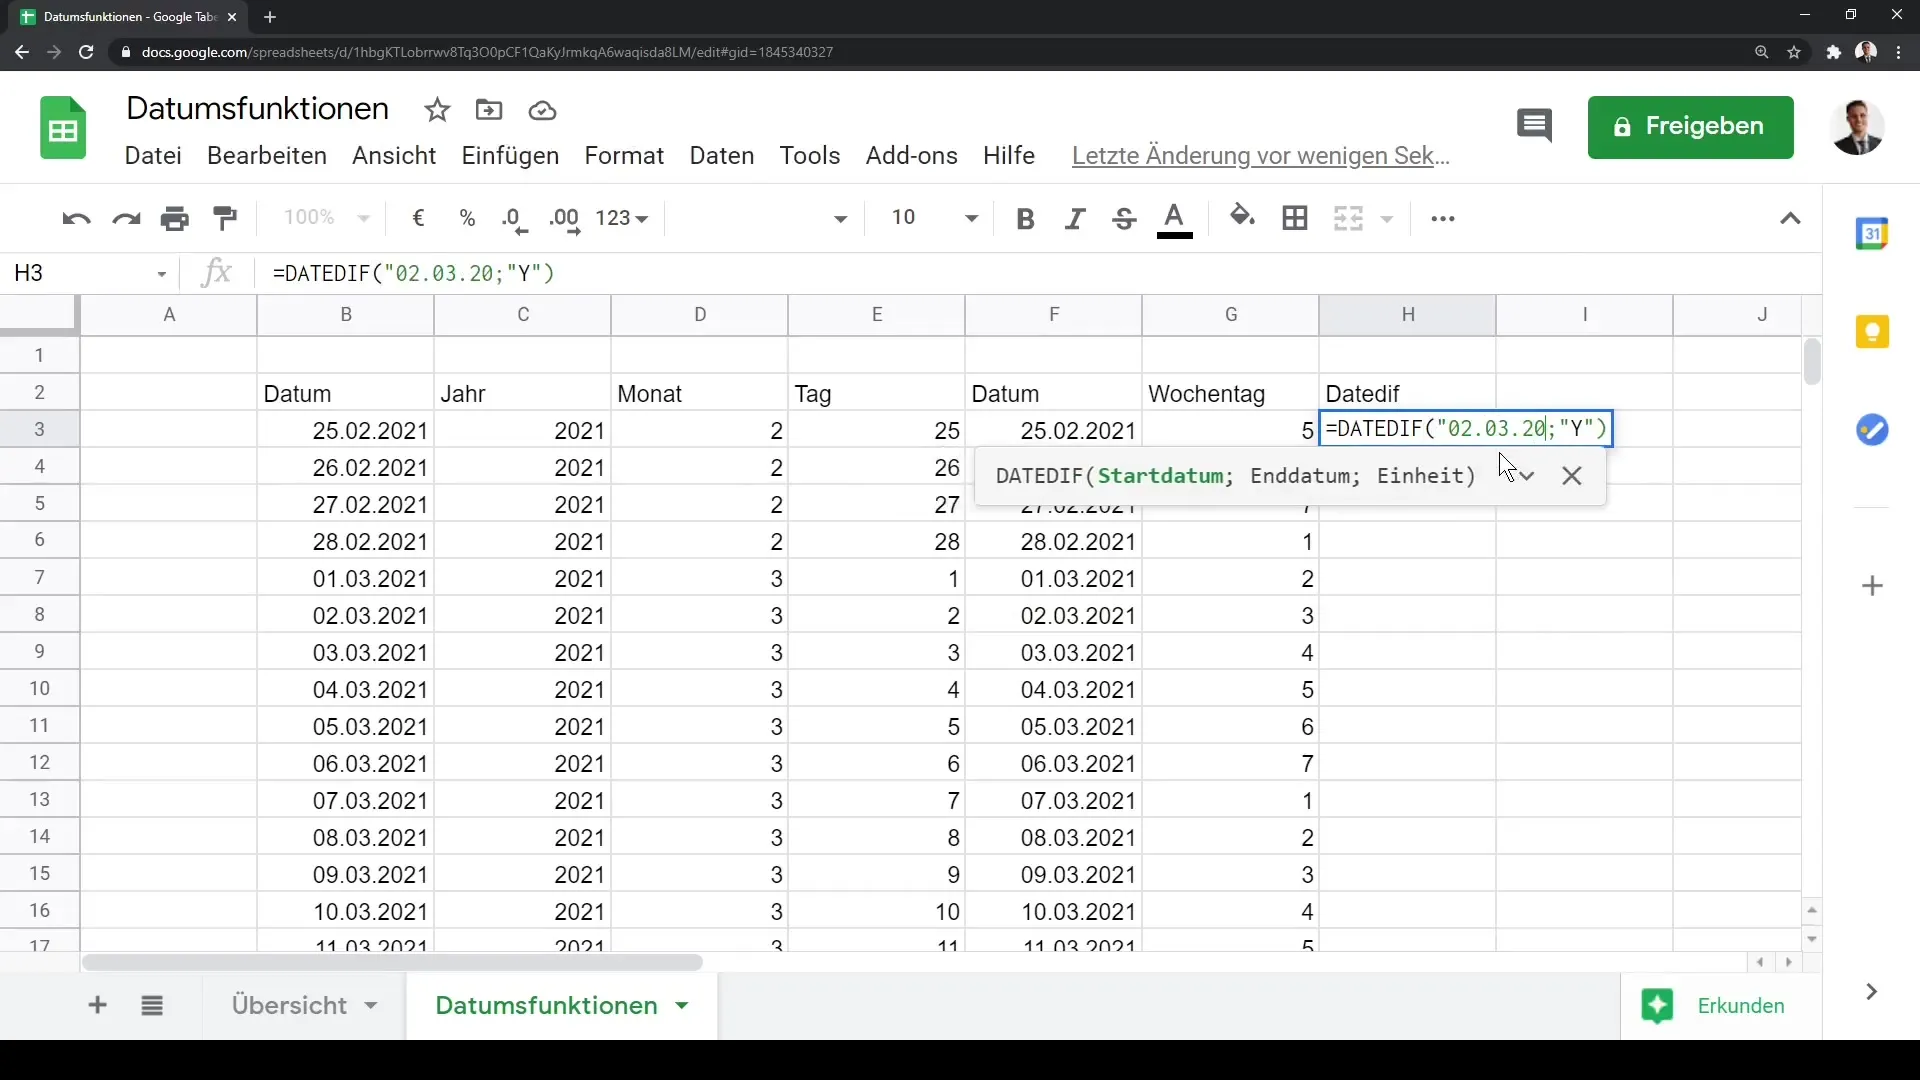Toggle italic formatting

pyautogui.click(x=1075, y=218)
